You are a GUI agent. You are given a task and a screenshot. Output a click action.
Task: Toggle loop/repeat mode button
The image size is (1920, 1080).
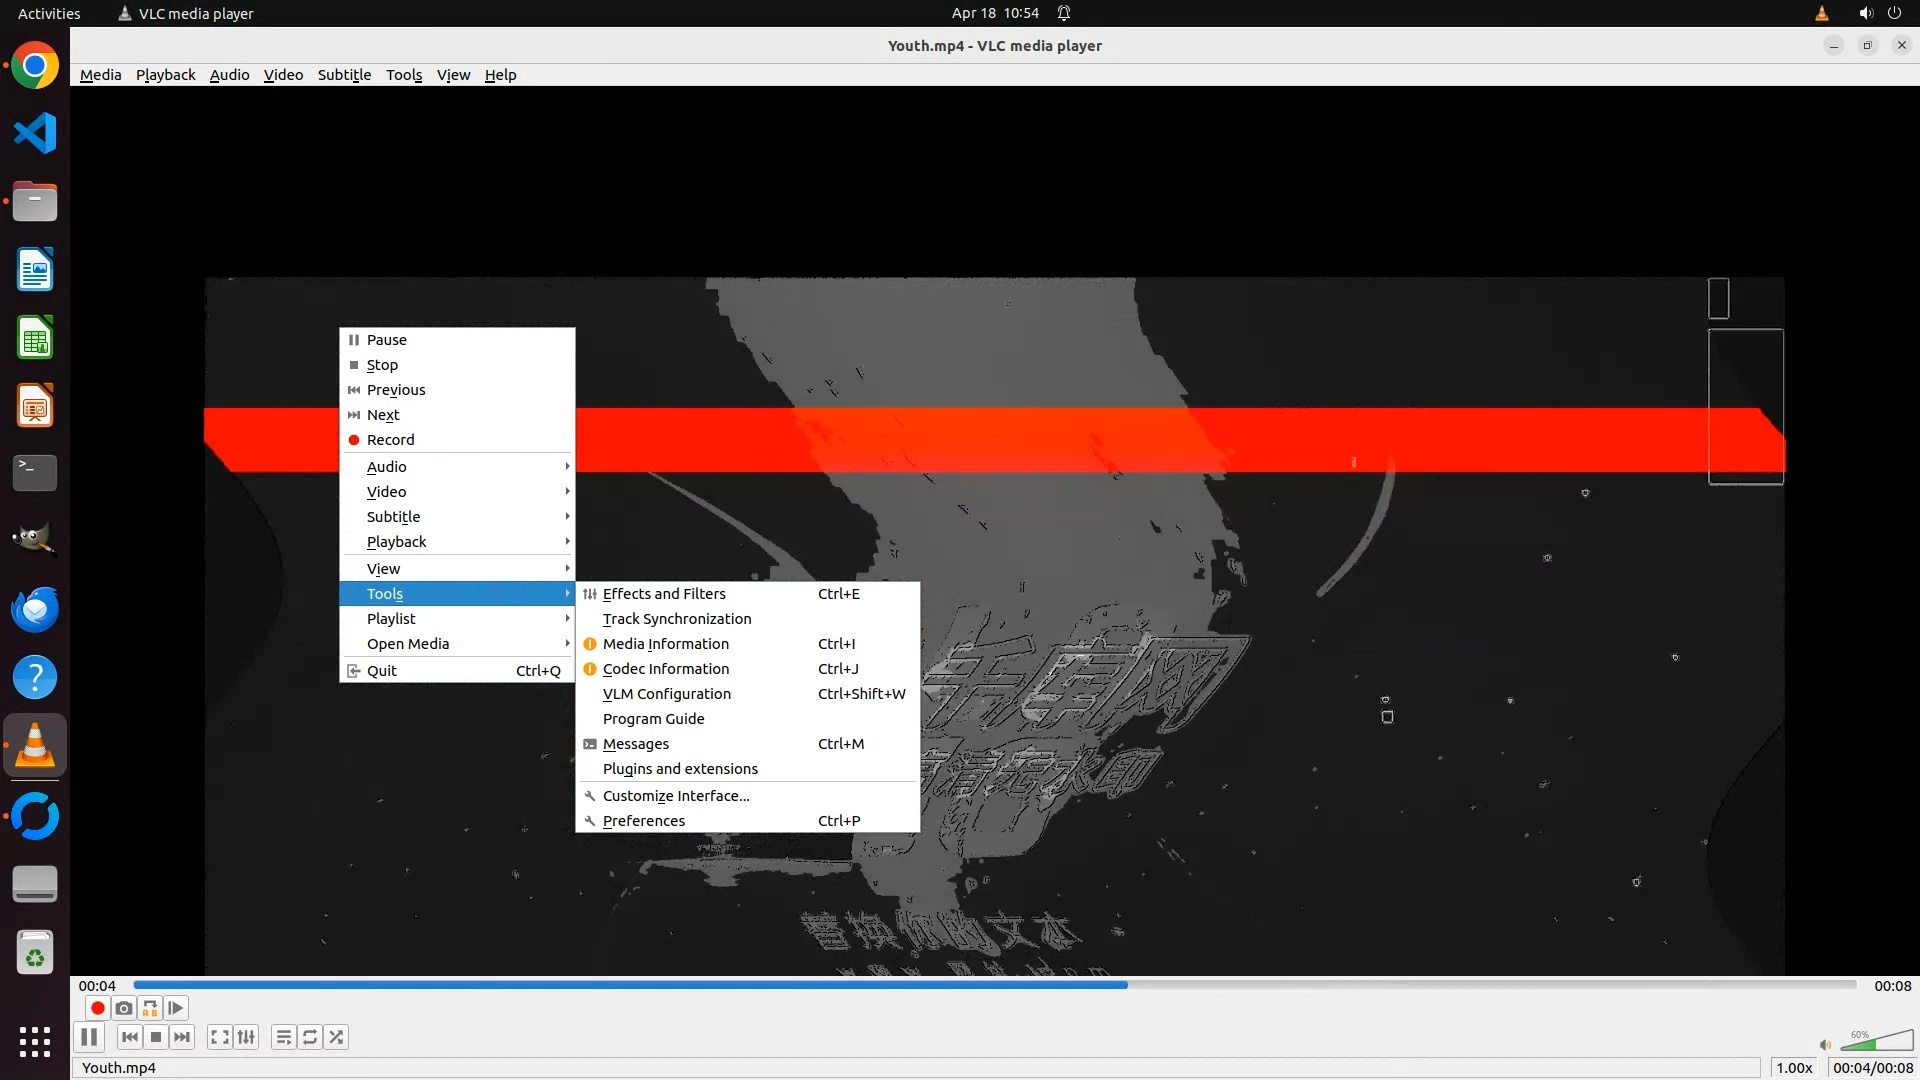(310, 1037)
